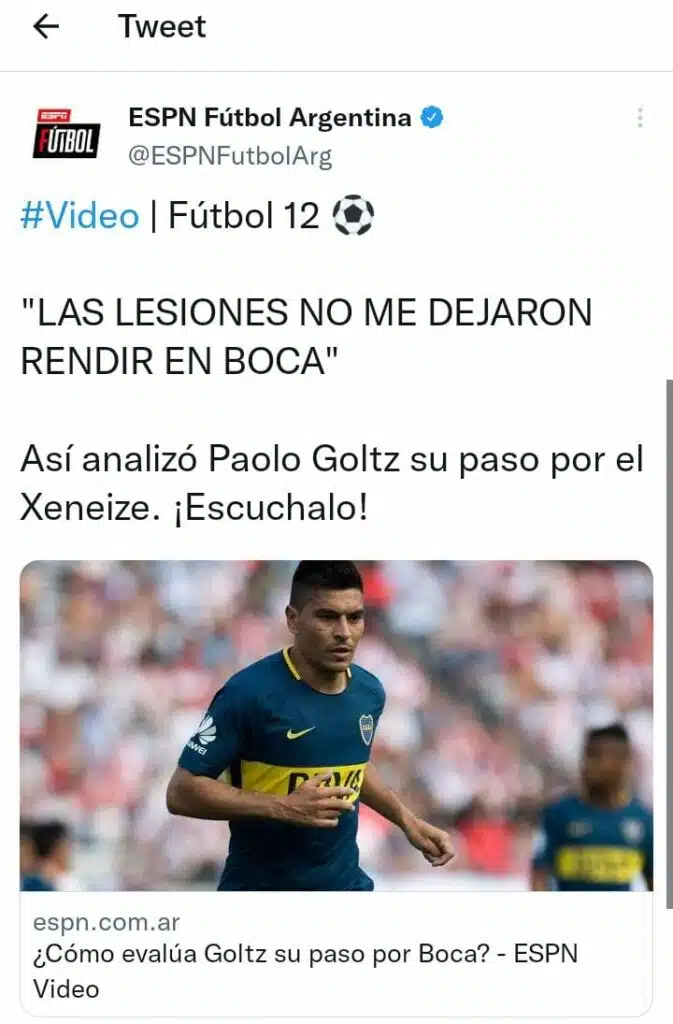
Task: Open the ESPN Fútbol Argentina display name
Action: tap(270, 118)
